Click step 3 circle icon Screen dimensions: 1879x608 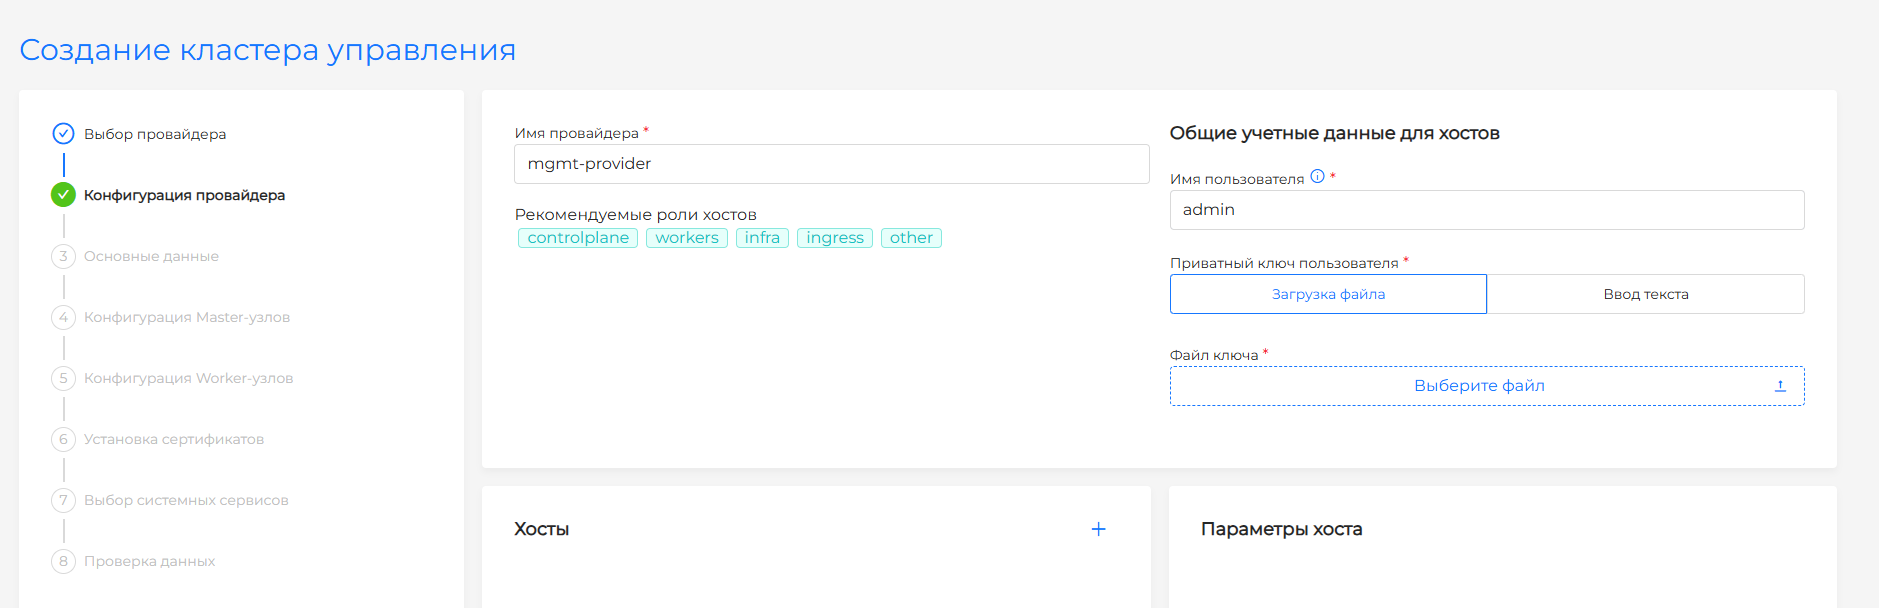(x=63, y=256)
